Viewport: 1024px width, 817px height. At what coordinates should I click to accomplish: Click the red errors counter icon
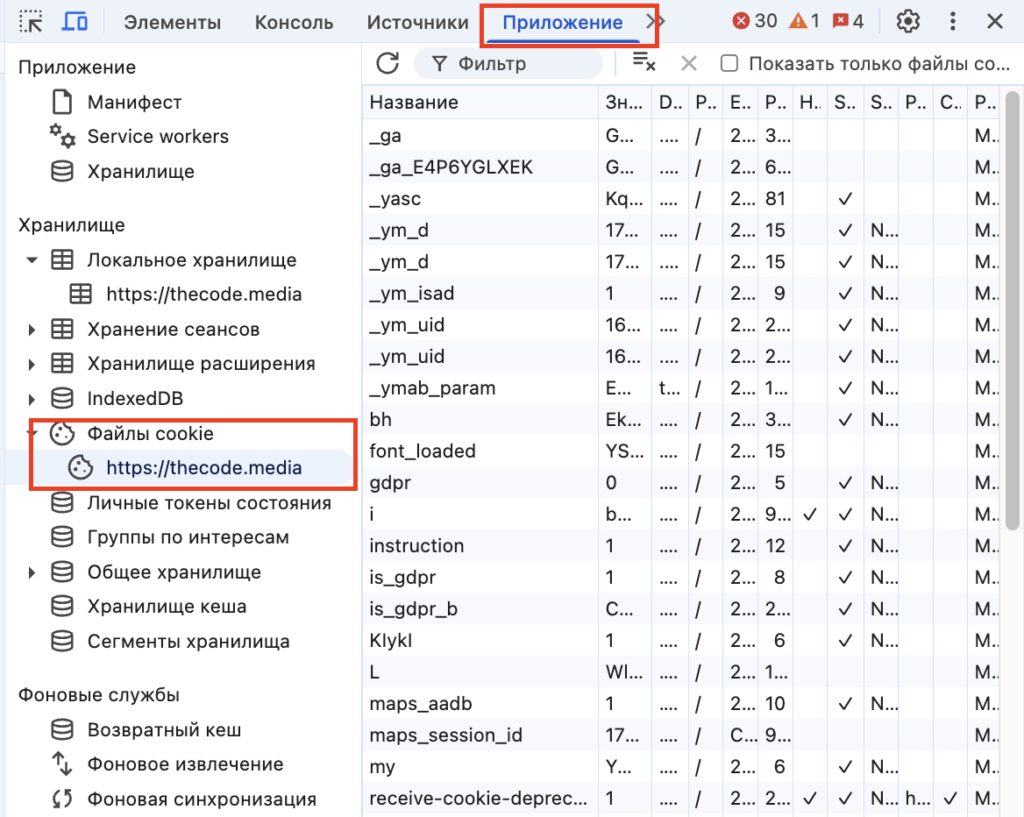(x=742, y=22)
